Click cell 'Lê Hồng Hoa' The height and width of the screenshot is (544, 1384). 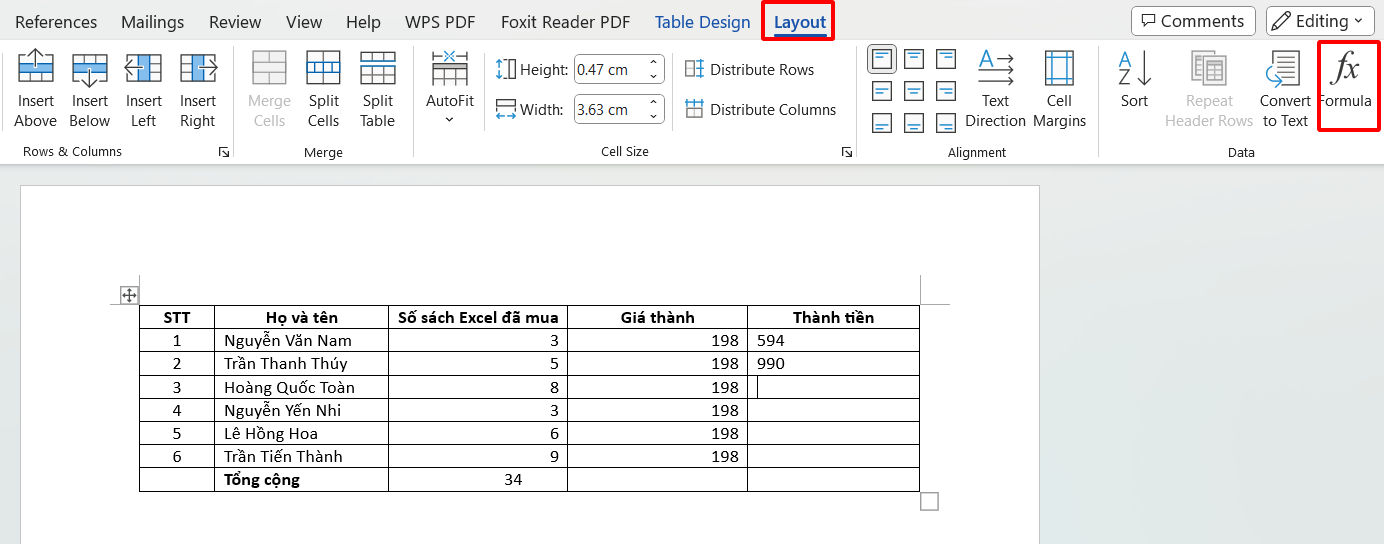pyautogui.click(x=301, y=433)
